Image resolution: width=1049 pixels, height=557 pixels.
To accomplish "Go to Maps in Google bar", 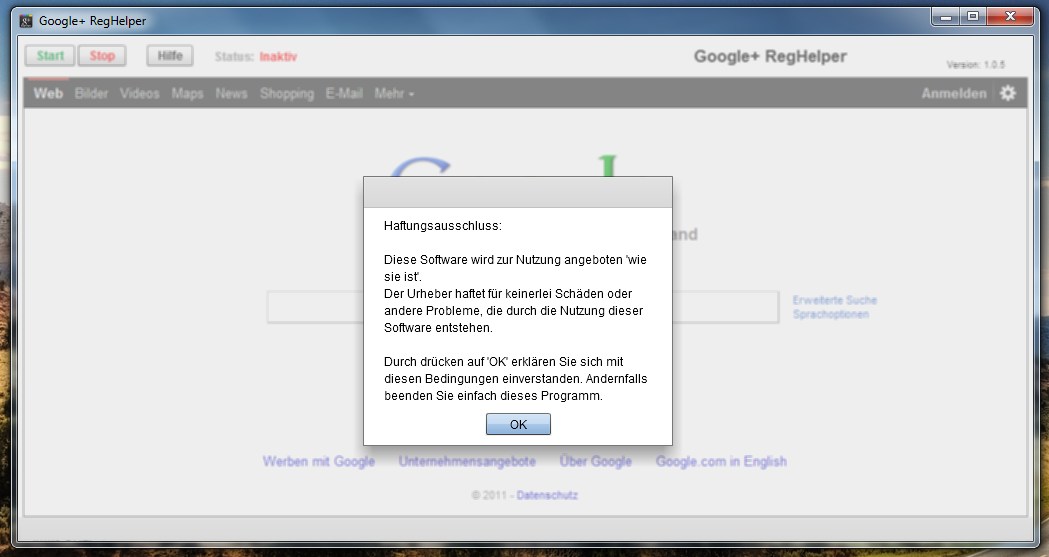I will coord(187,94).
